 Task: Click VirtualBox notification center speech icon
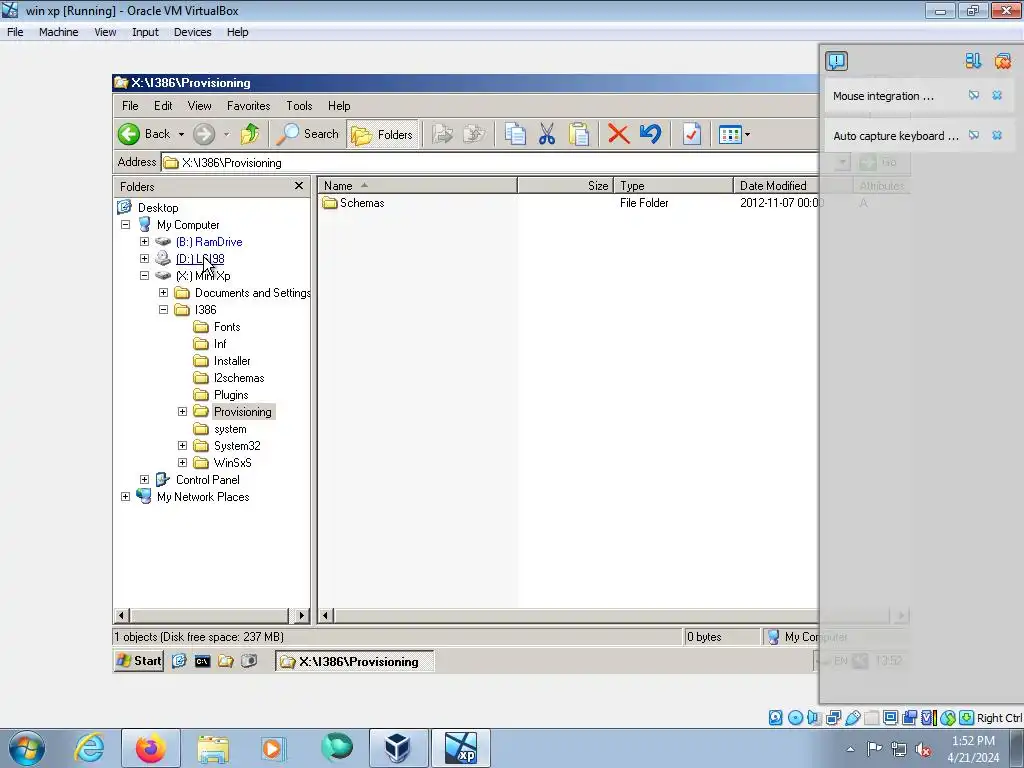[837, 61]
